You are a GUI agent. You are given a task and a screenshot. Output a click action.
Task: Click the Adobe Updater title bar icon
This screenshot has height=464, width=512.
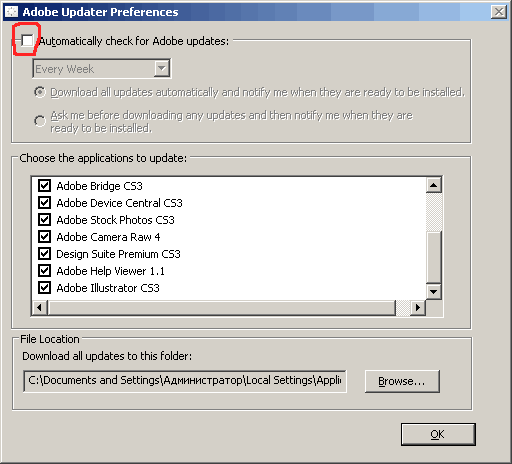point(11,12)
